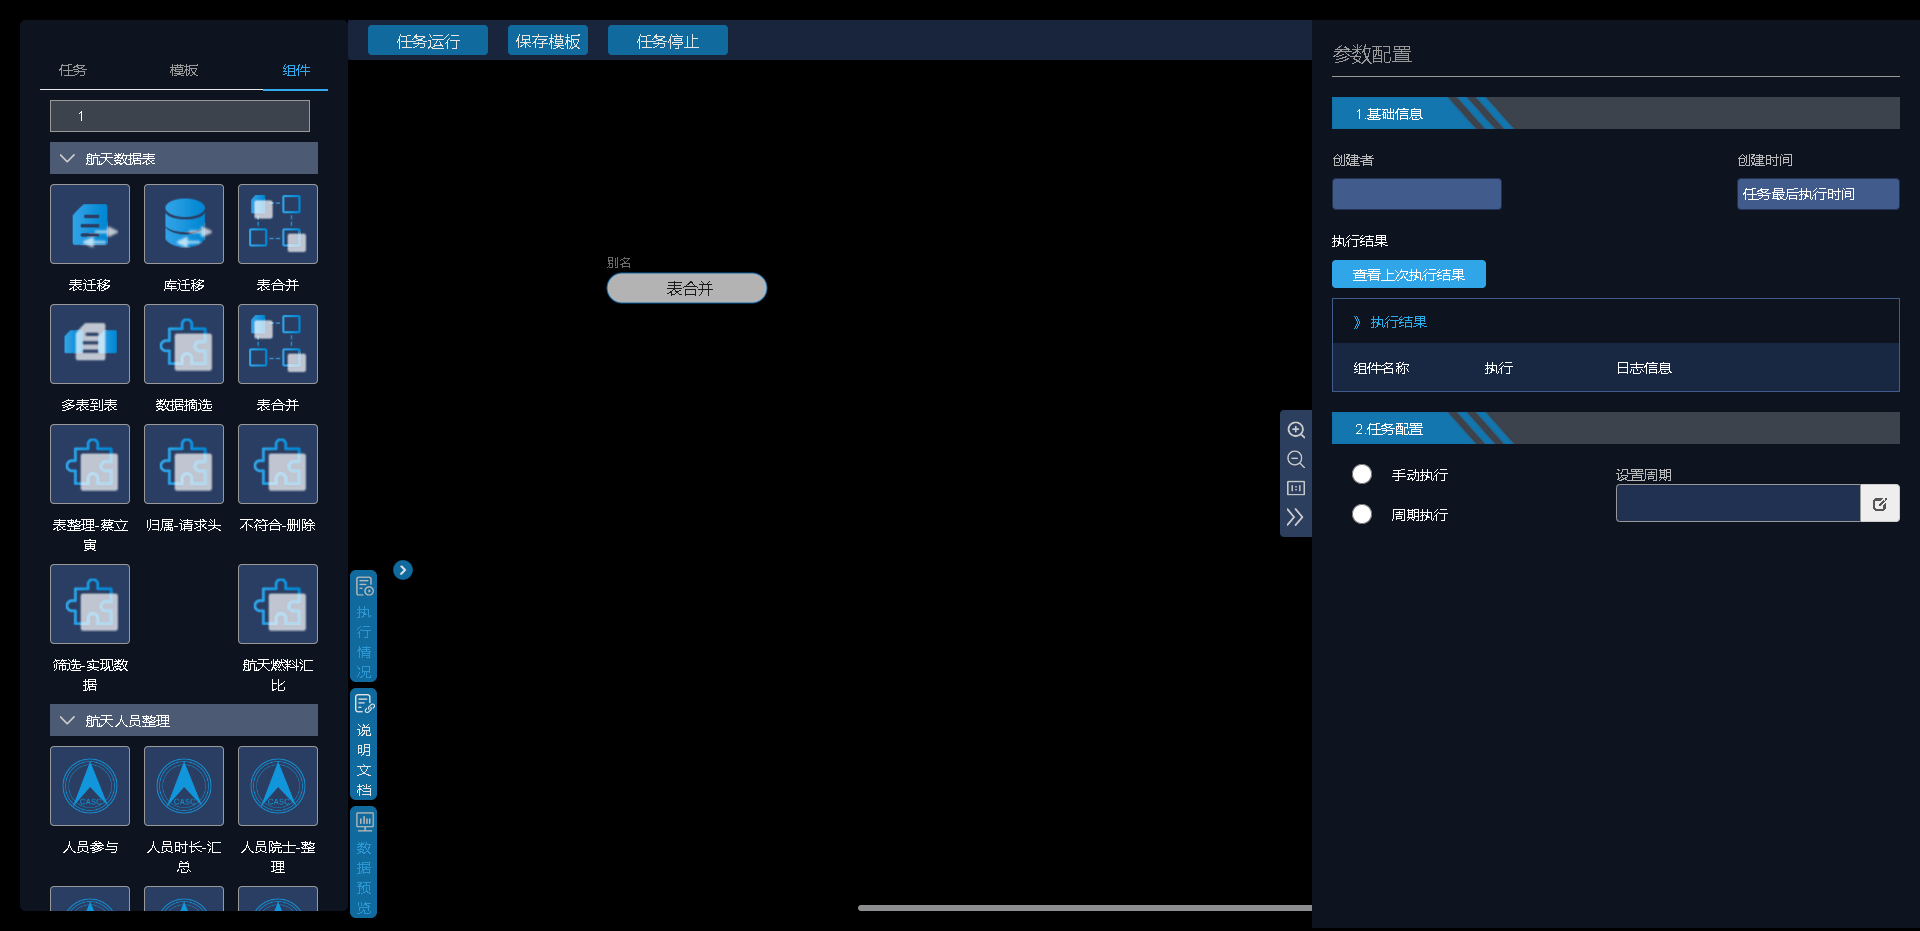This screenshot has height=931, width=1920.
Task: Open the 2.任务配置 section header
Action: pos(1616,428)
